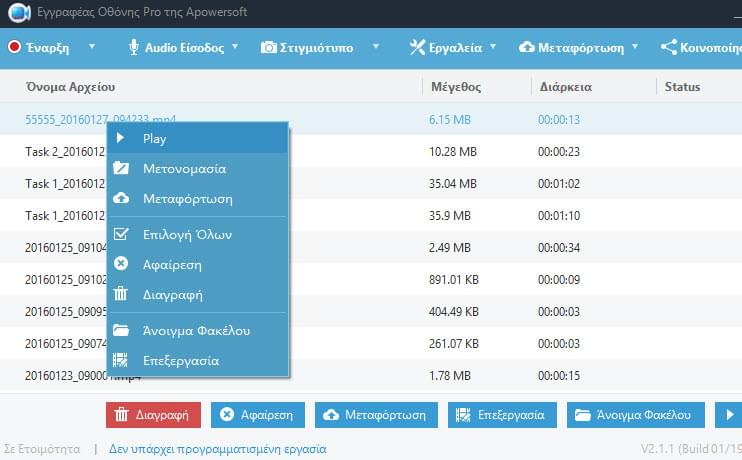The image size is (742, 460).
Task: Choose Μετονομασία in the context menu
Action: click(198, 168)
